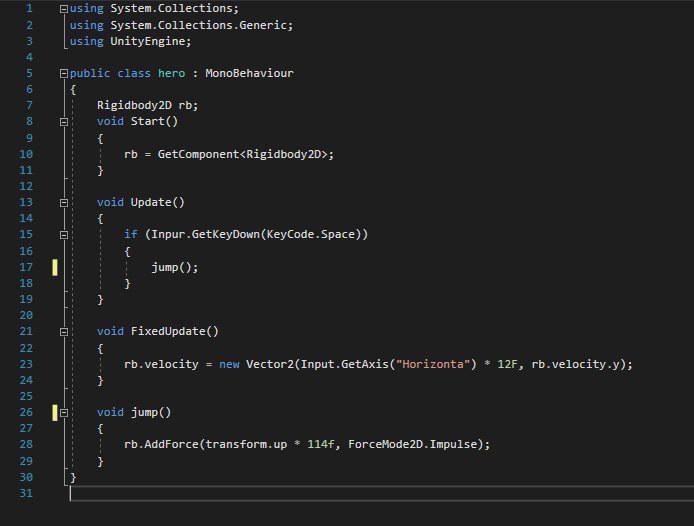The height and width of the screenshot is (526, 694).
Task: Click line number 26 in gutter
Action: tap(26, 412)
